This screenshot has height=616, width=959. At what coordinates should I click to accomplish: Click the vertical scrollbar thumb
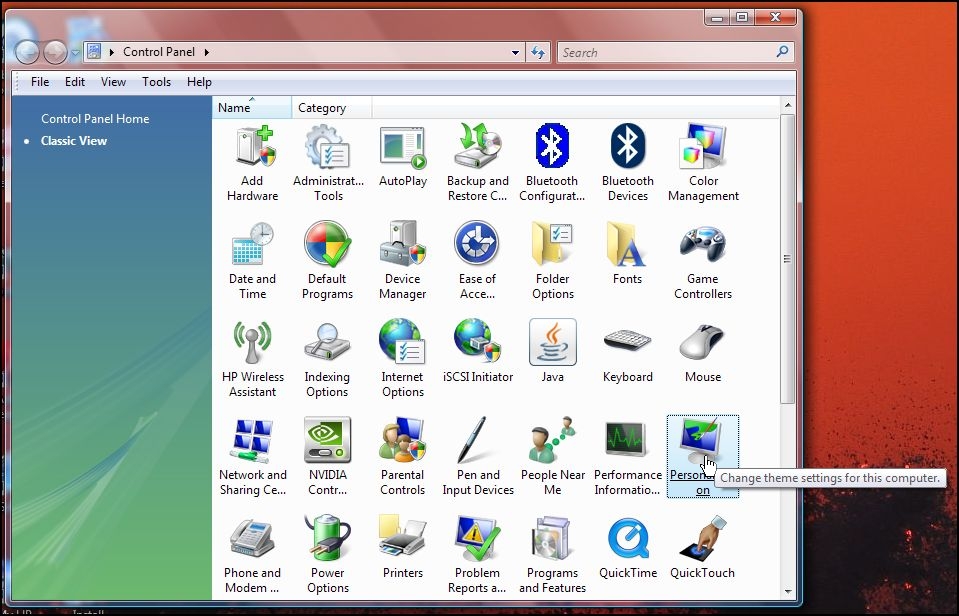788,259
